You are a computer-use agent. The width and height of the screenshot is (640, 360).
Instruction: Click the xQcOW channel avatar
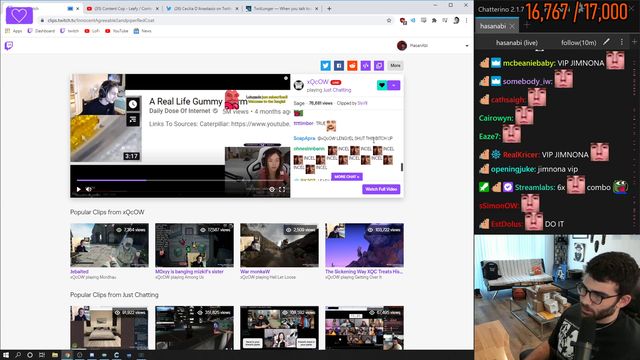point(299,85)
